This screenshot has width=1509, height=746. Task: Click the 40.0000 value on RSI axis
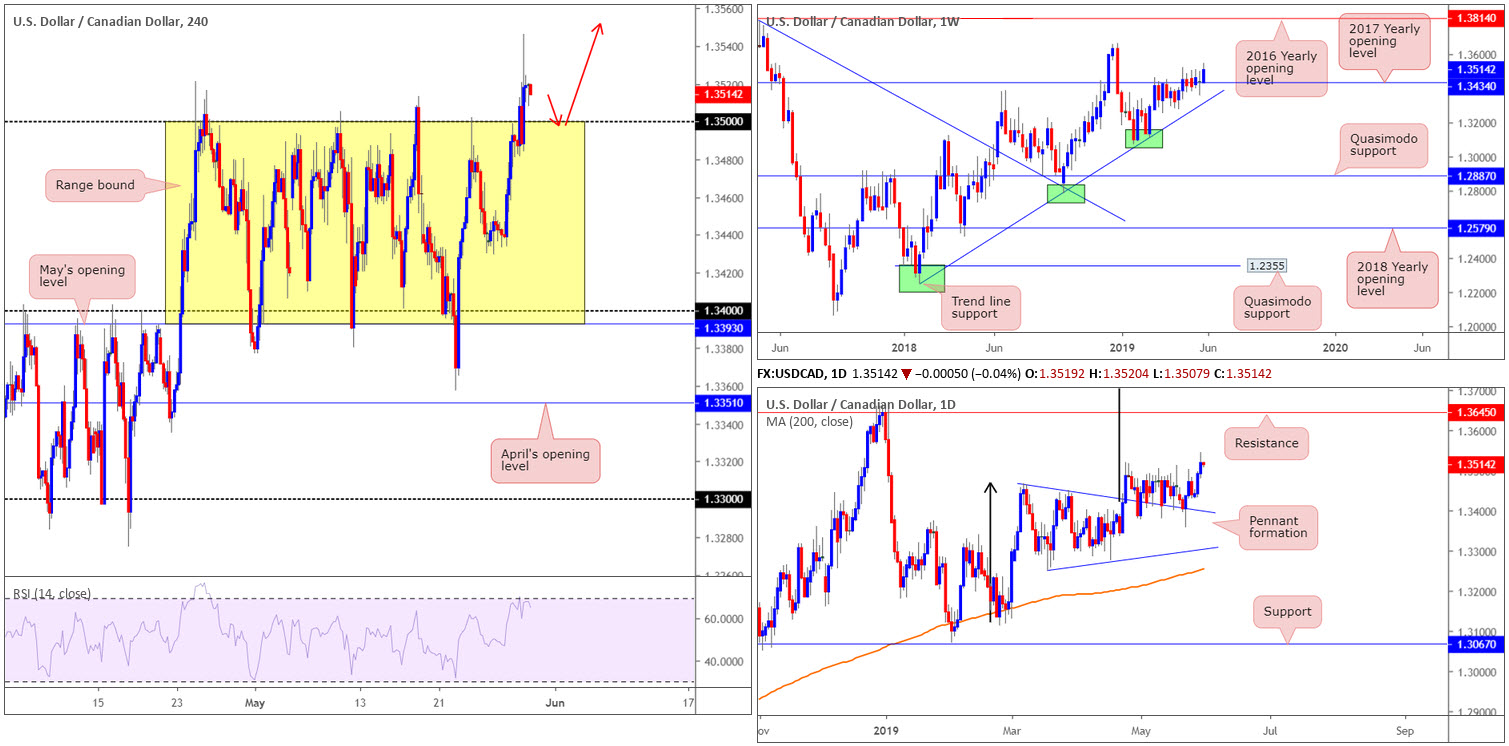724,662
